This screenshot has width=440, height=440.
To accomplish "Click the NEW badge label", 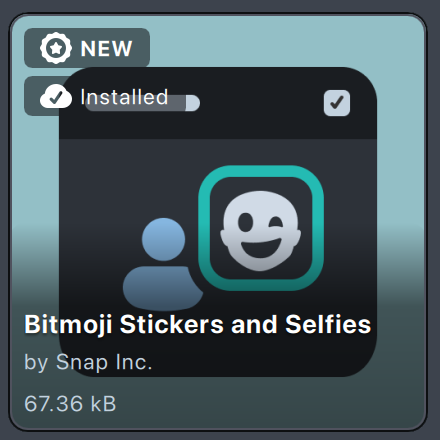I will coord(87,48).
